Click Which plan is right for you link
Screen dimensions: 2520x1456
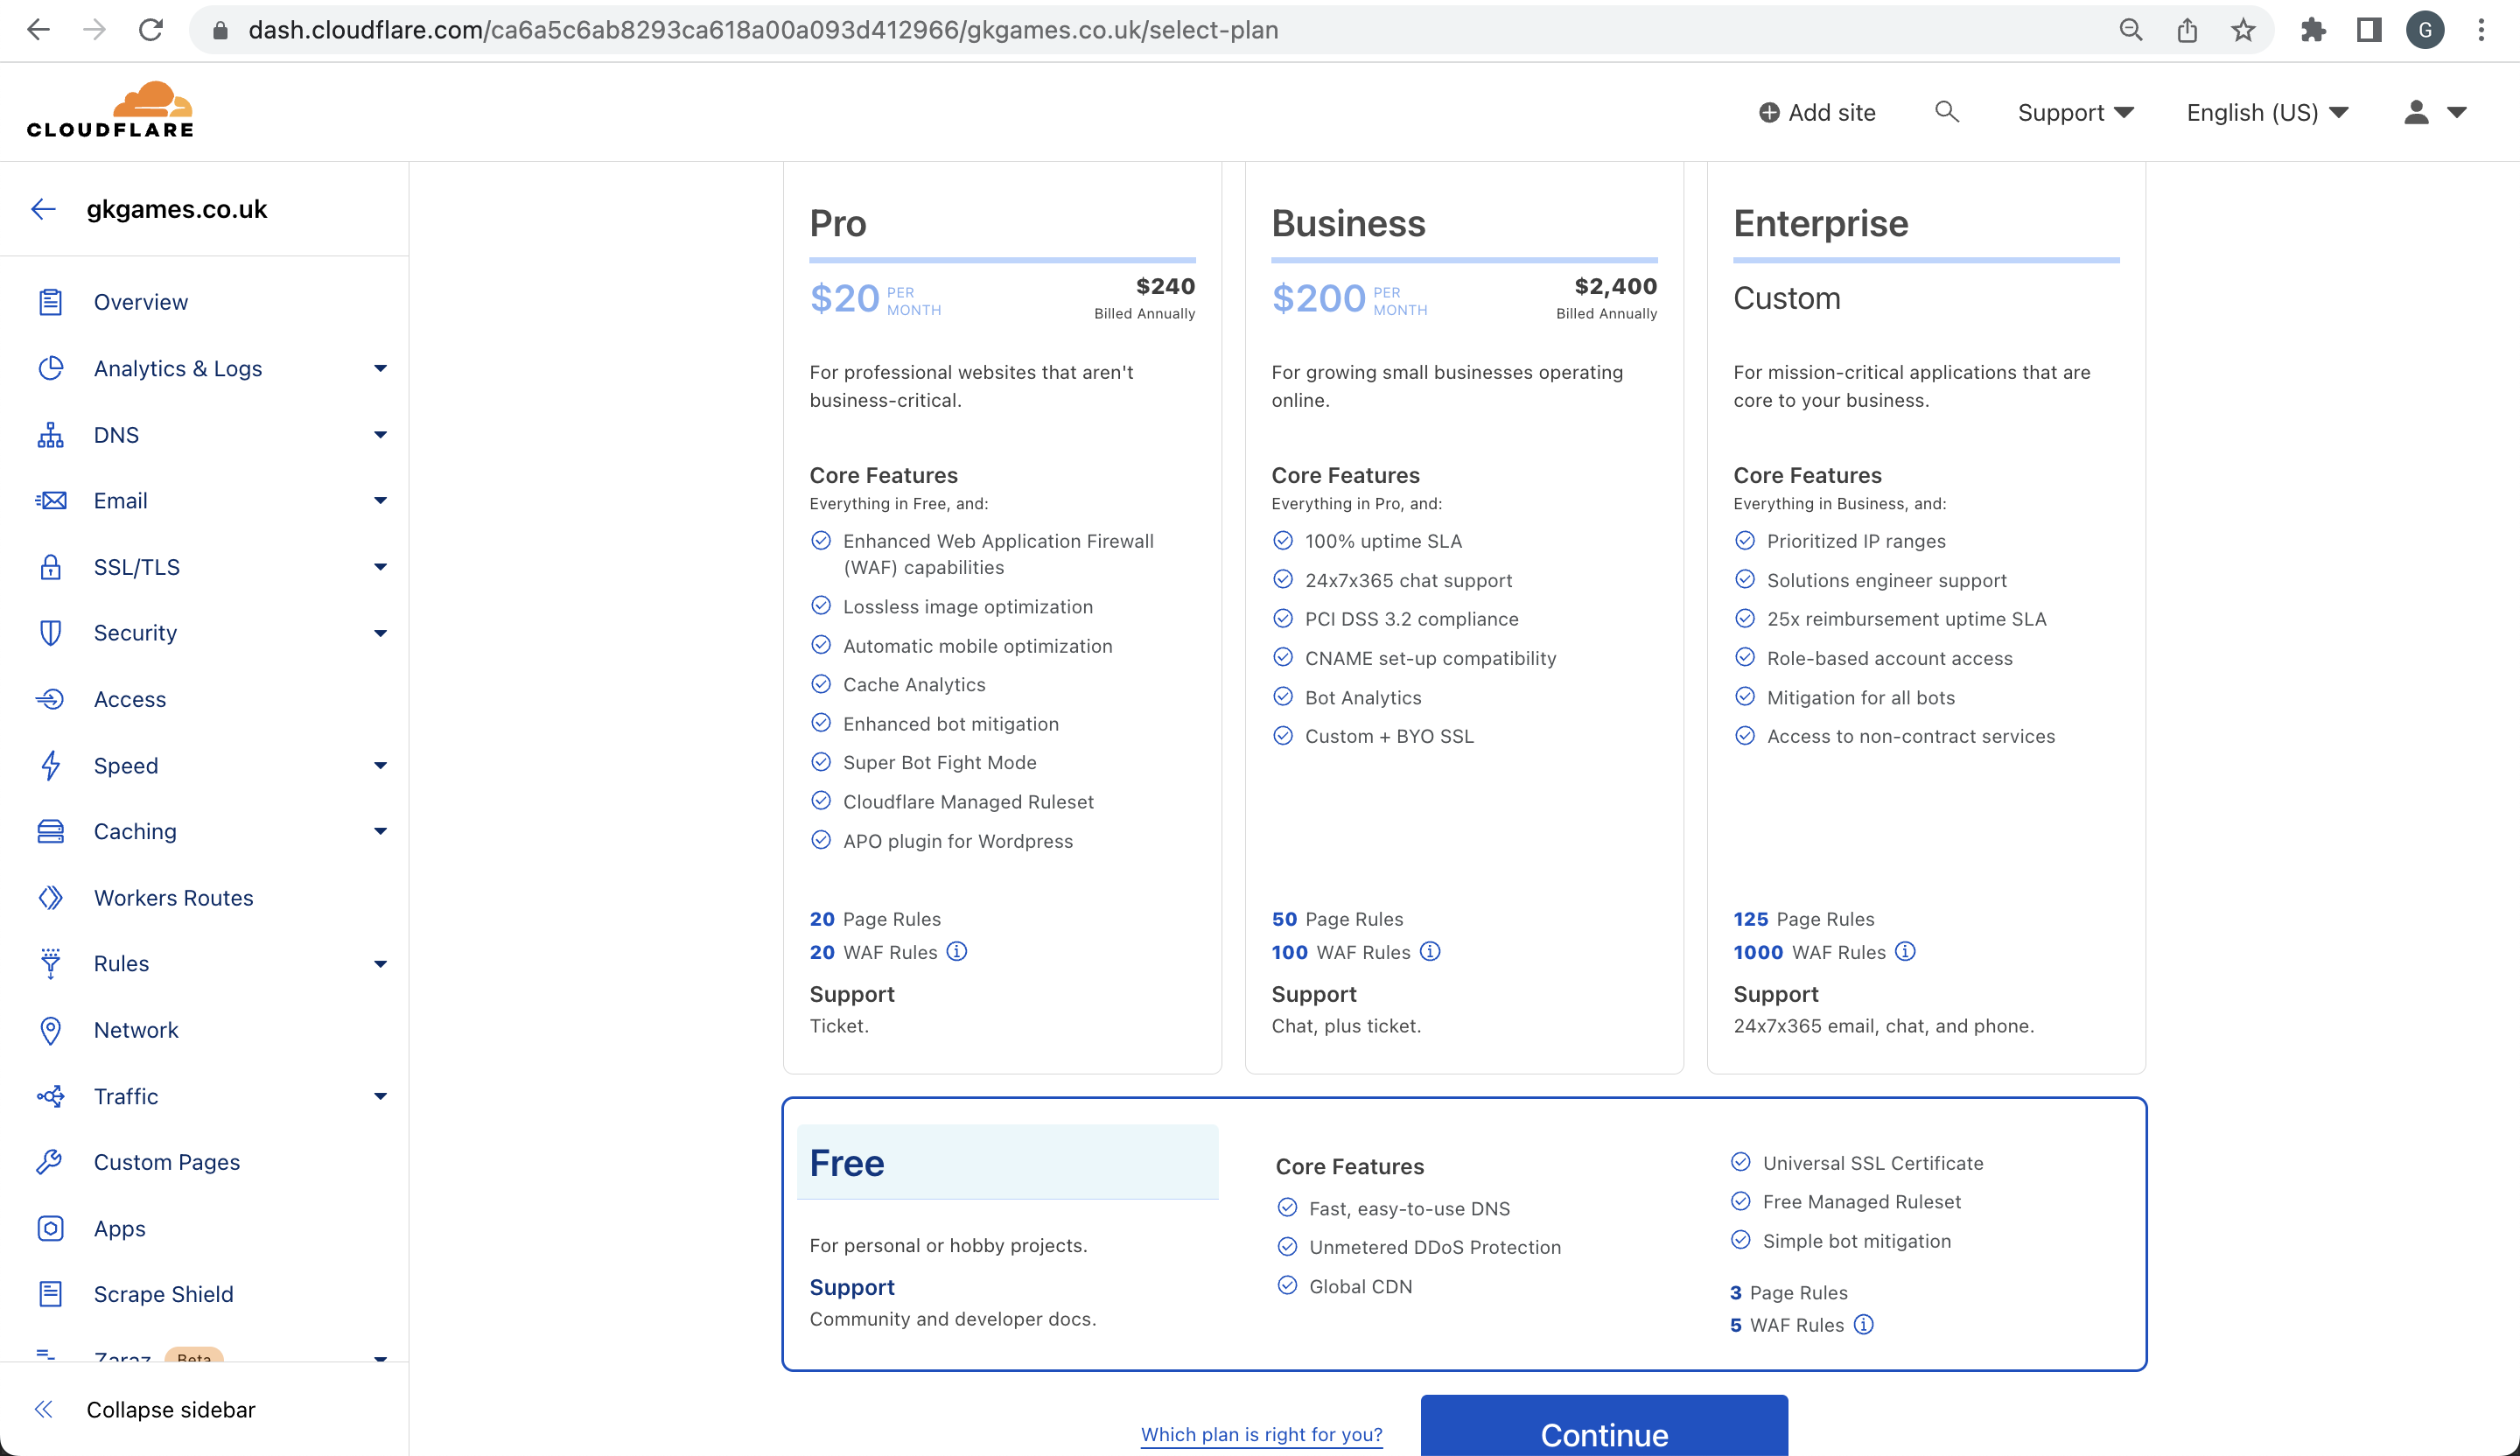pos(1262,1435)
